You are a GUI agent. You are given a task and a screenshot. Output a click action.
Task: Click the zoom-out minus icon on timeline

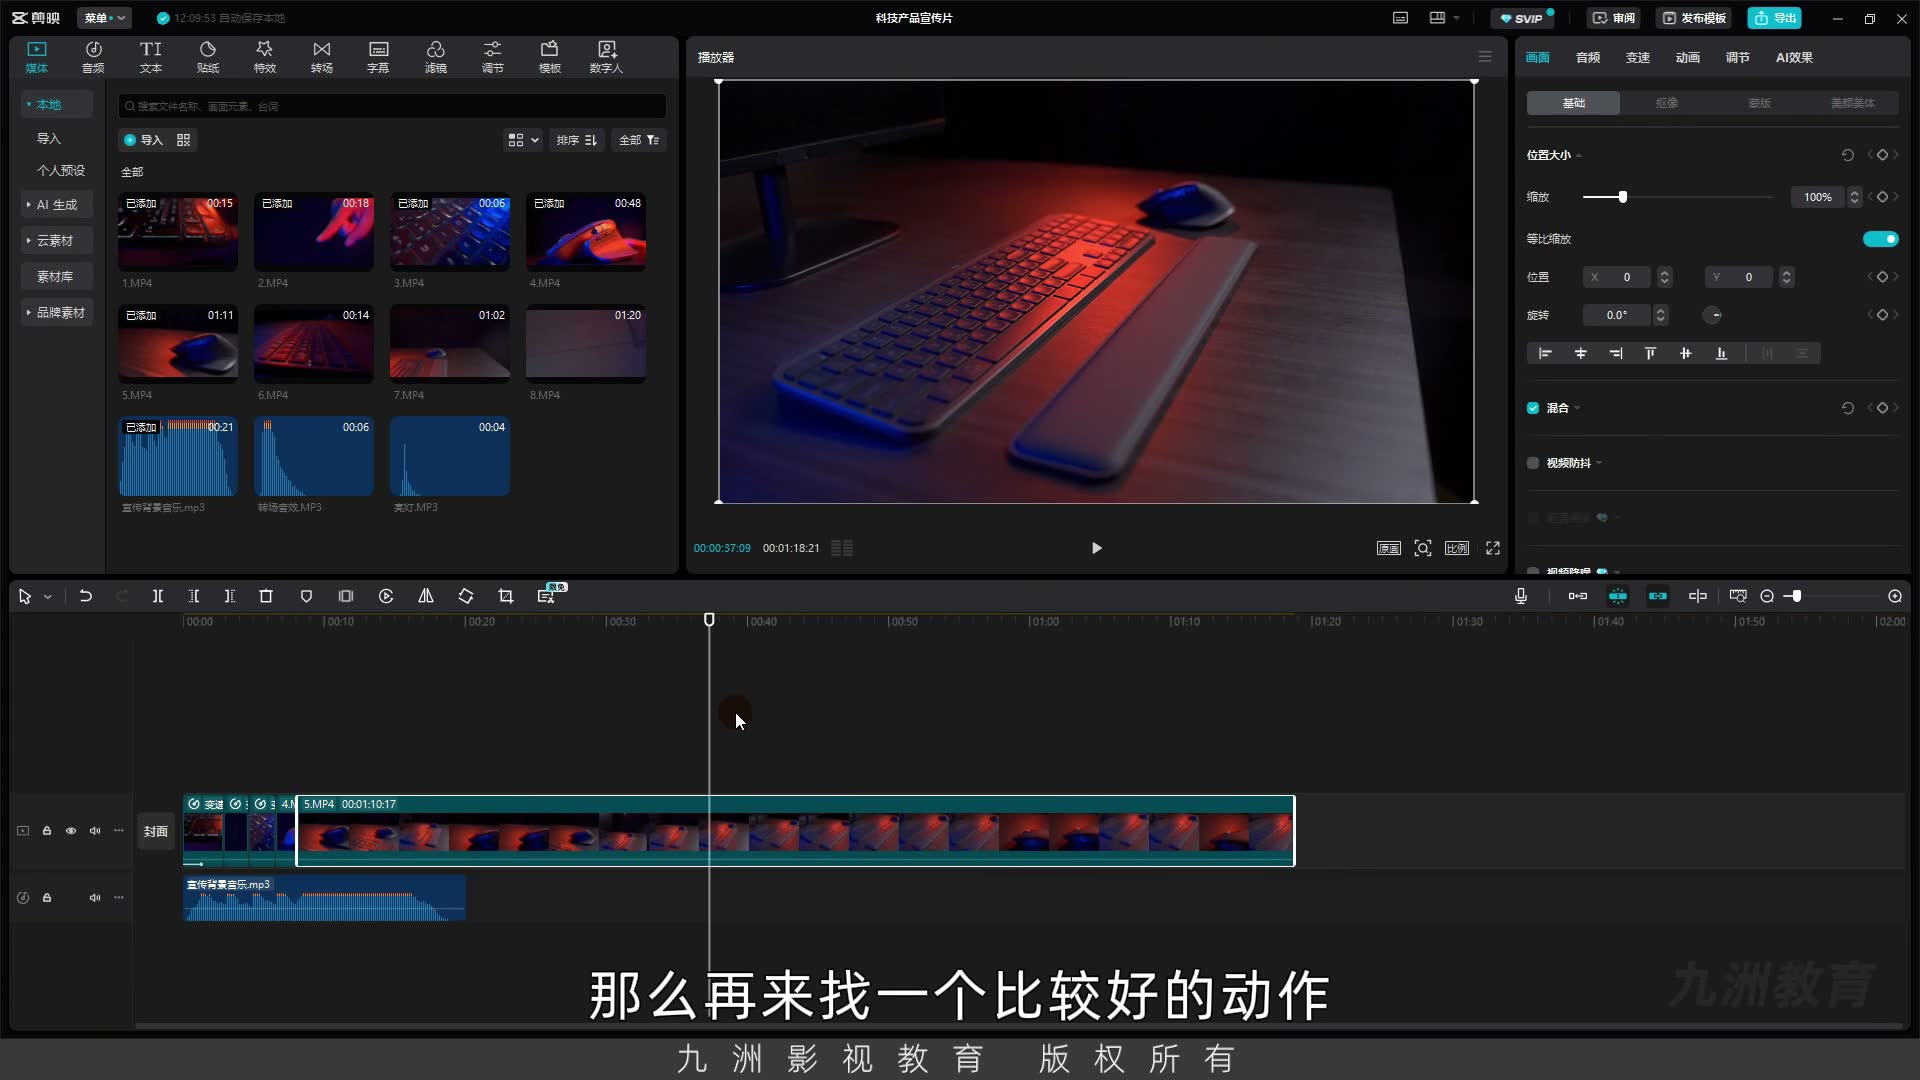coord(1767,596)
